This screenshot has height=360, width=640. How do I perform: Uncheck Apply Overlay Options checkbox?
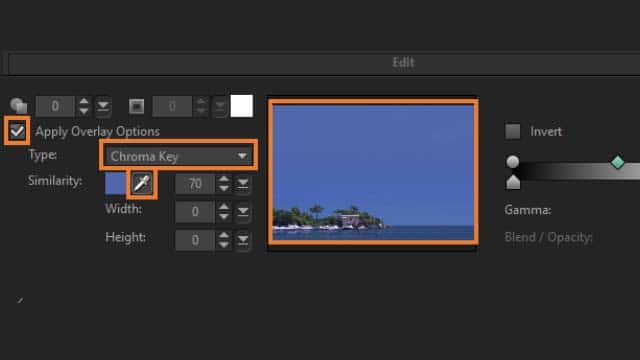[17, 131]
